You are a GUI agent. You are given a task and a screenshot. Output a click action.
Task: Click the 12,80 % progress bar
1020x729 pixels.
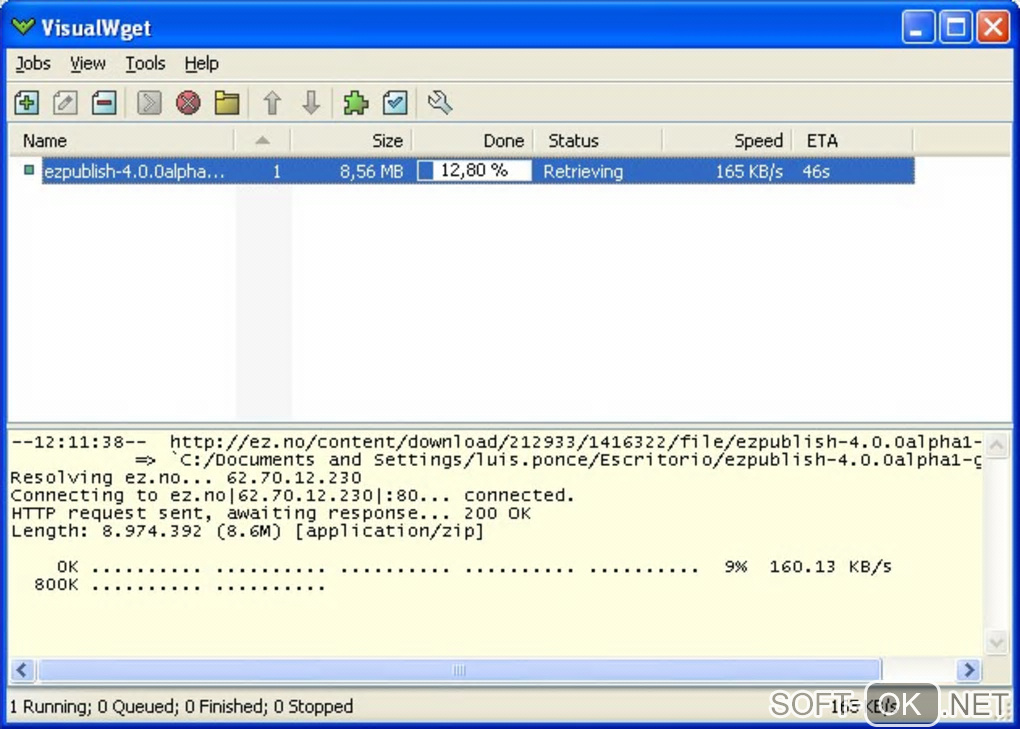[474, 171]
